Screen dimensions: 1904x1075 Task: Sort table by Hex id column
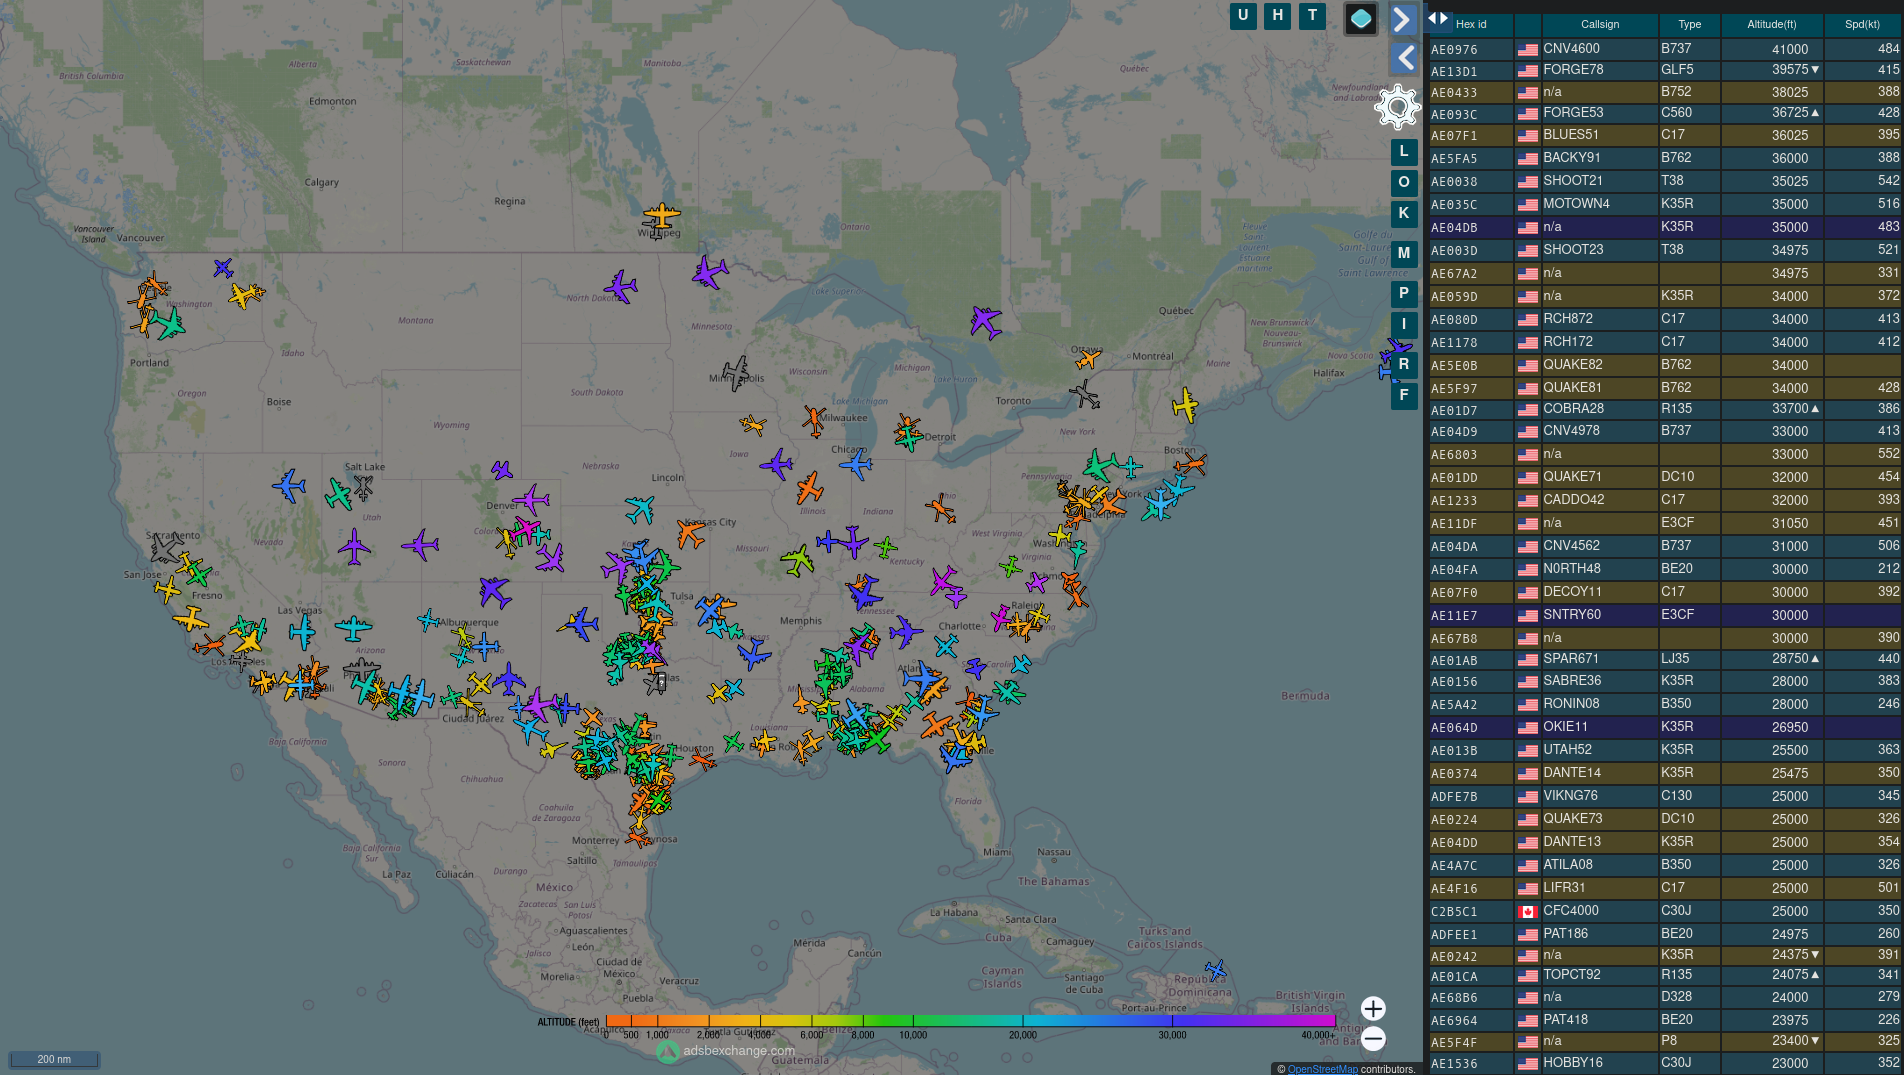pos(1470,24)
